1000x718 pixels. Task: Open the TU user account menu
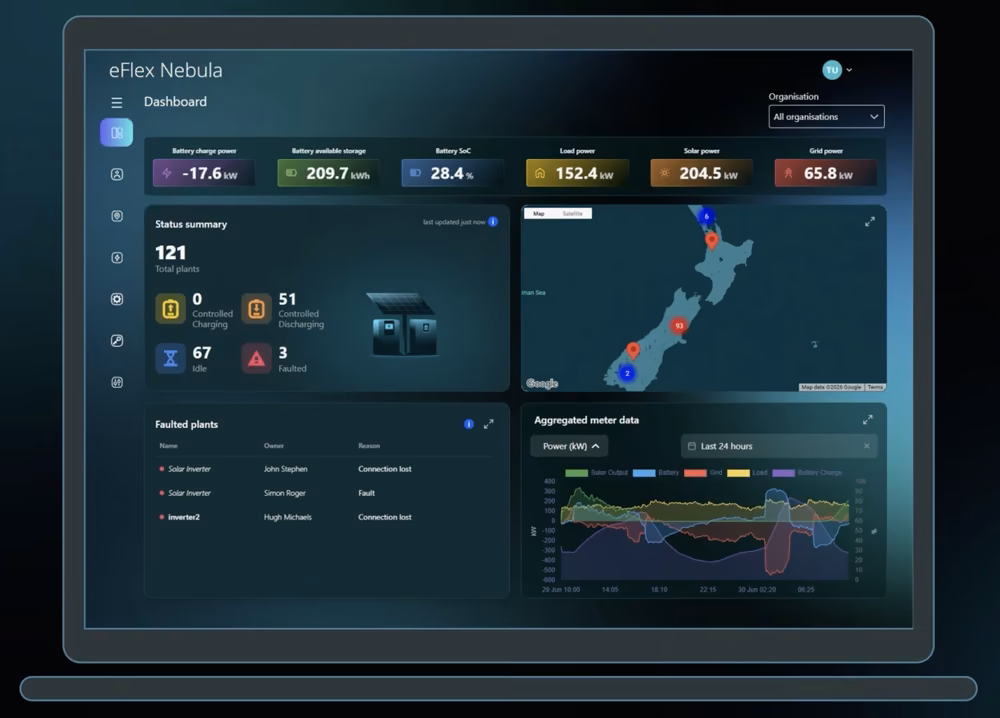coord(837,70)
